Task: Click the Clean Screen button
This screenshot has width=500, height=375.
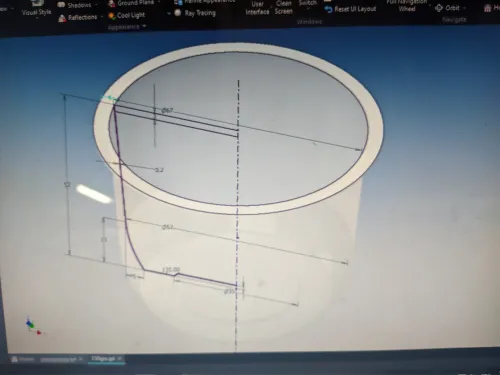Action: pos(284,7)
